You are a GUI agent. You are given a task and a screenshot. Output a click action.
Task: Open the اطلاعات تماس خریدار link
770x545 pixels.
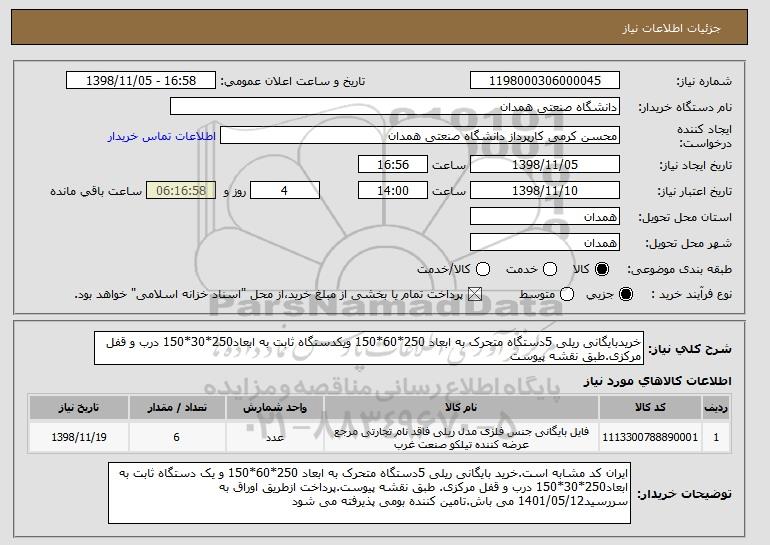[162, 136]
